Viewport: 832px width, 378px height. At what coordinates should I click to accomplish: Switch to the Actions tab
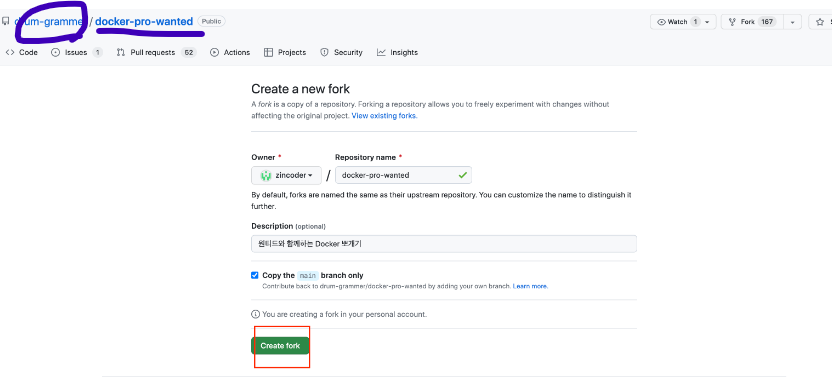230,53
